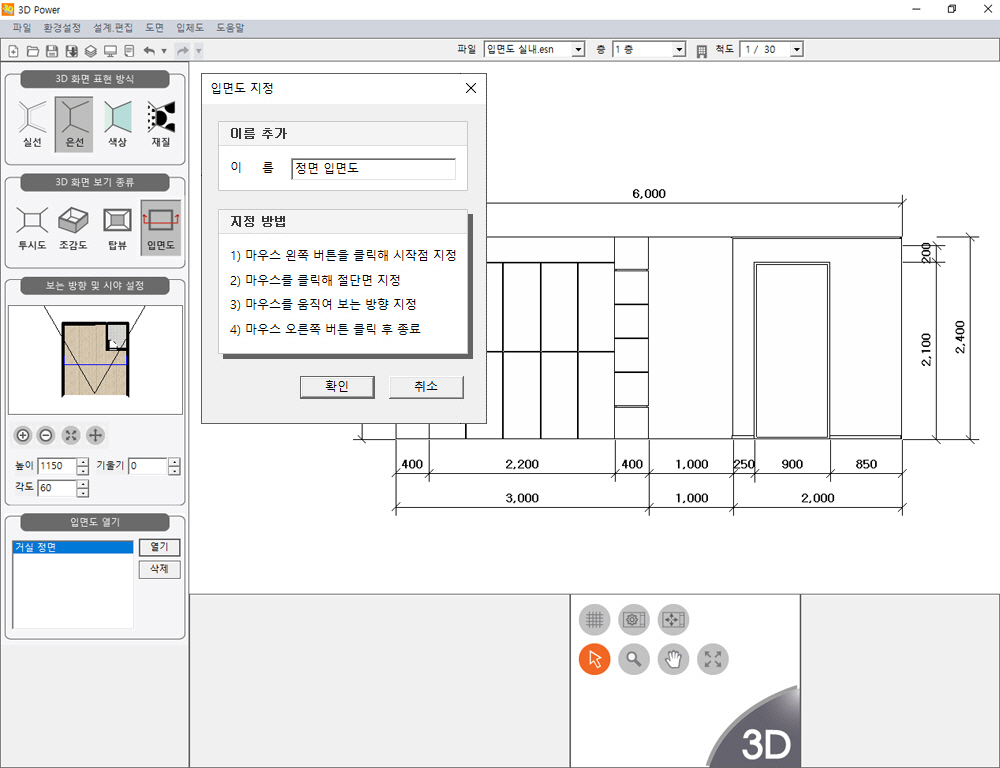Select the 조감도 bird's-eye view
This screenshot has width=1000, height=768.
click(74, 227)
